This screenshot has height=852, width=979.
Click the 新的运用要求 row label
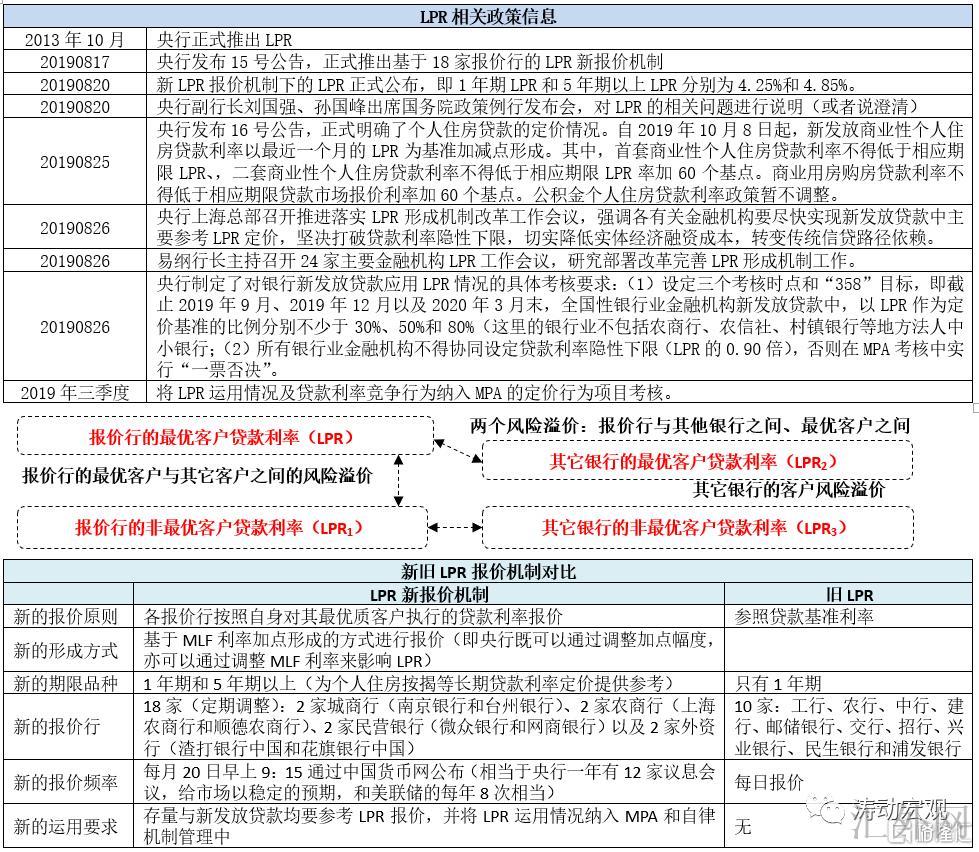click(x=66, y=826)
